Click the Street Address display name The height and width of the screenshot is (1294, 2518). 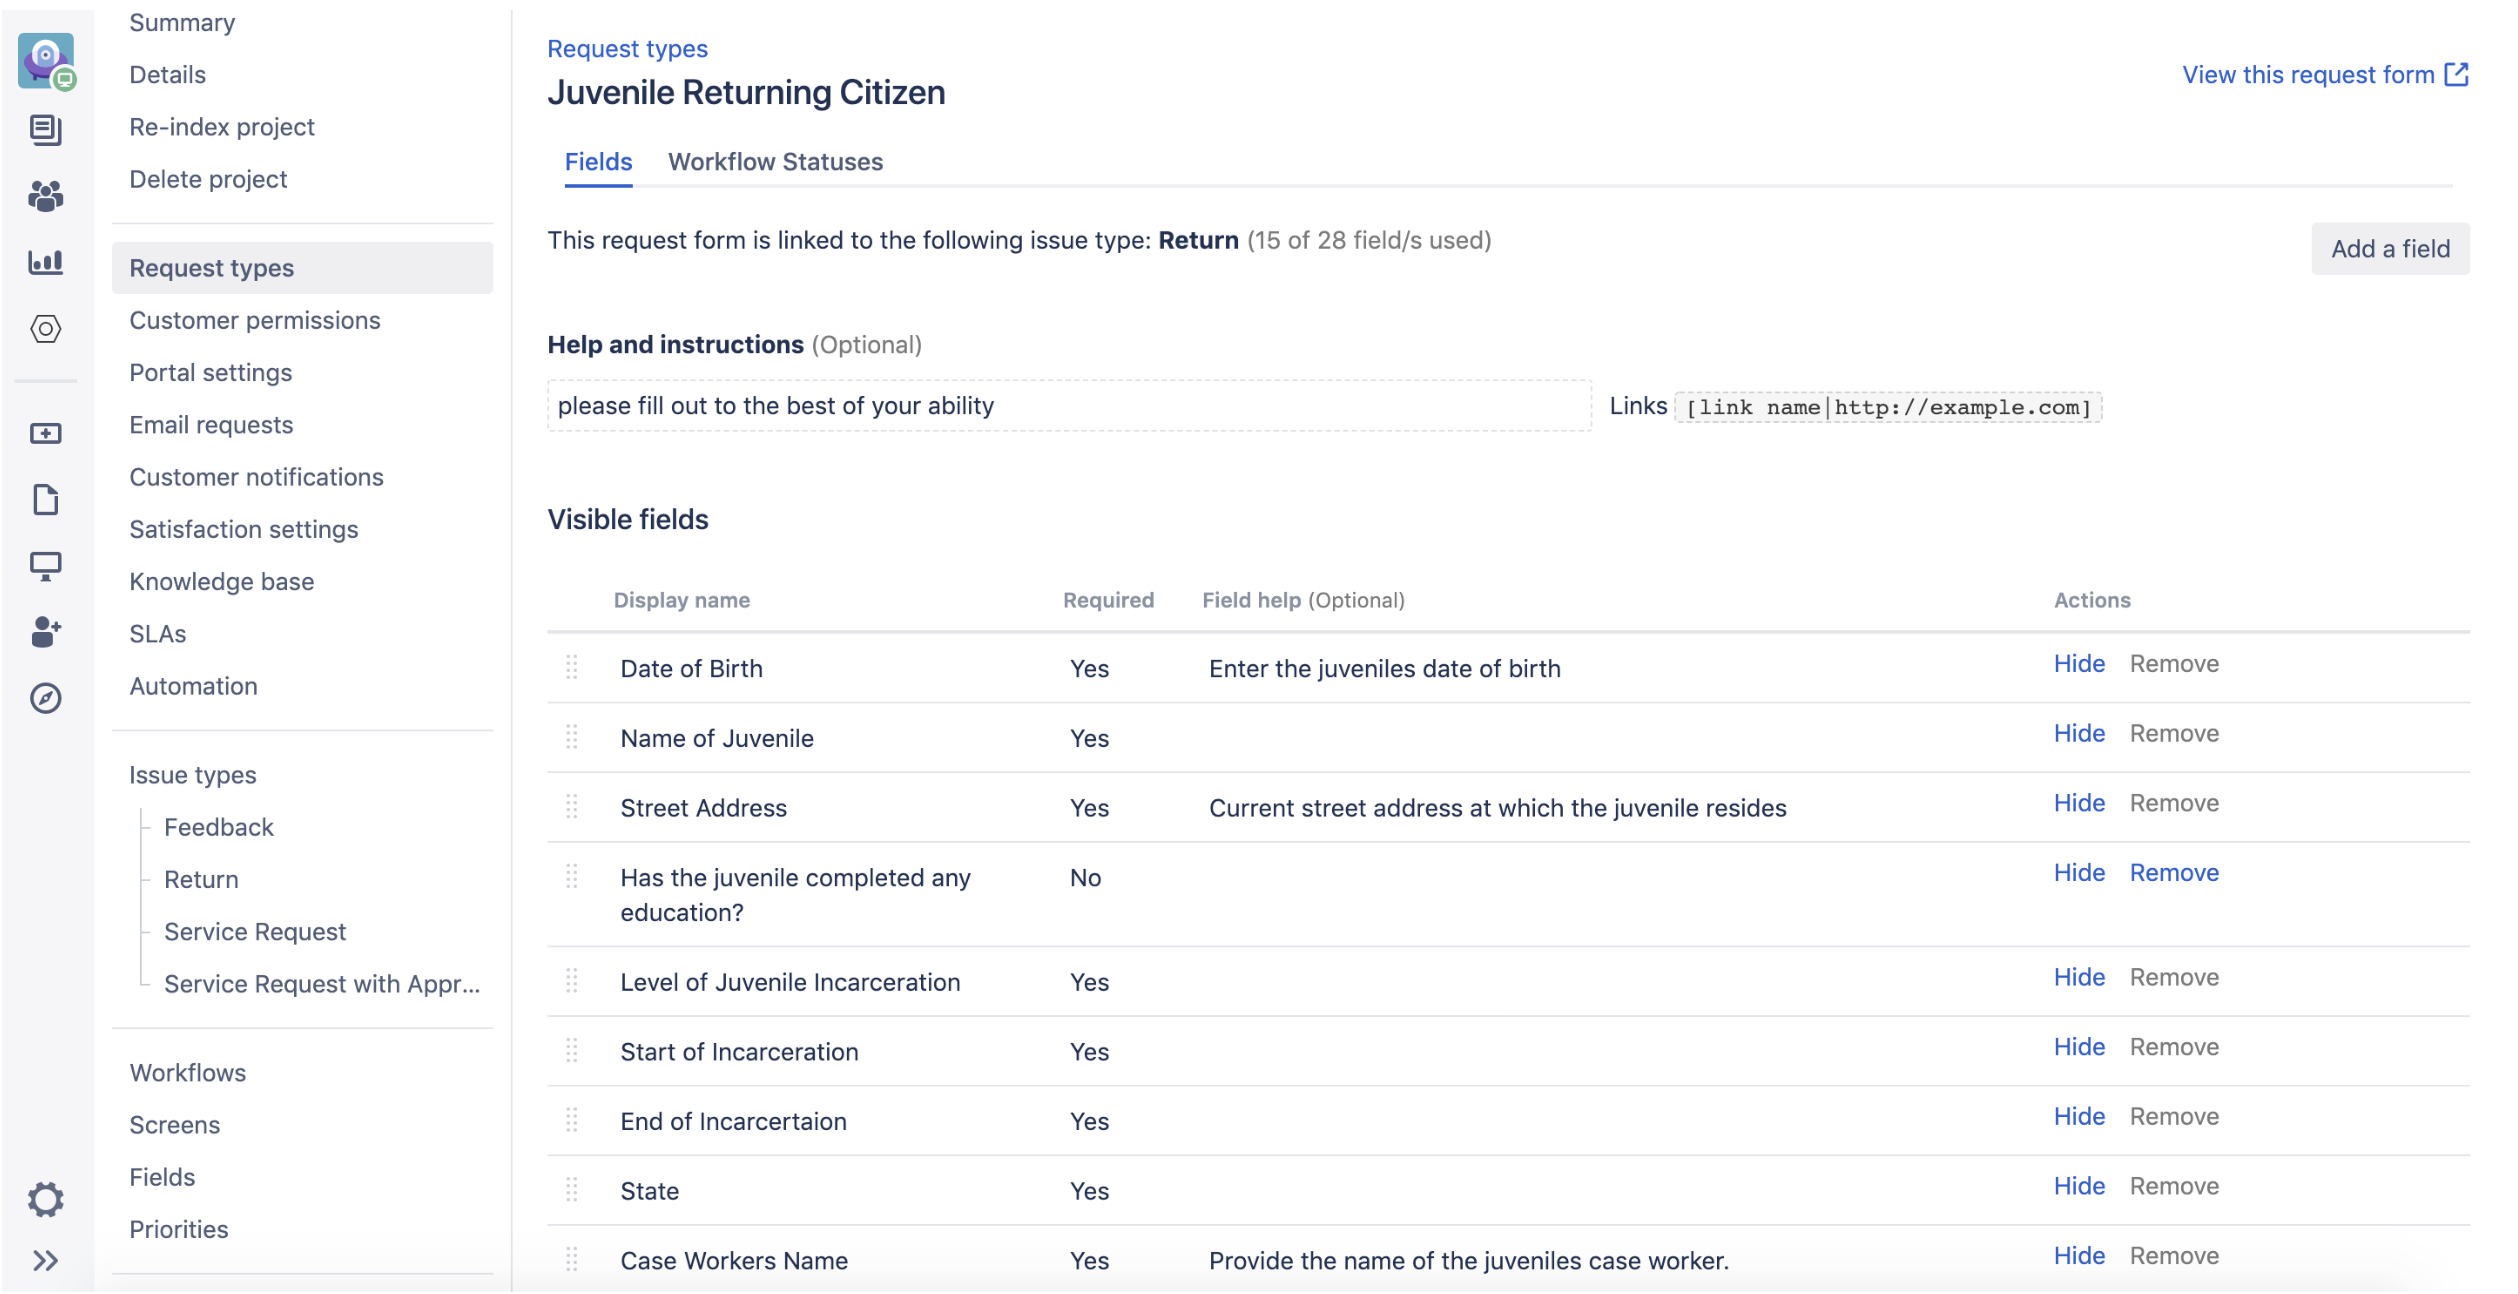[x=703, y=808]
